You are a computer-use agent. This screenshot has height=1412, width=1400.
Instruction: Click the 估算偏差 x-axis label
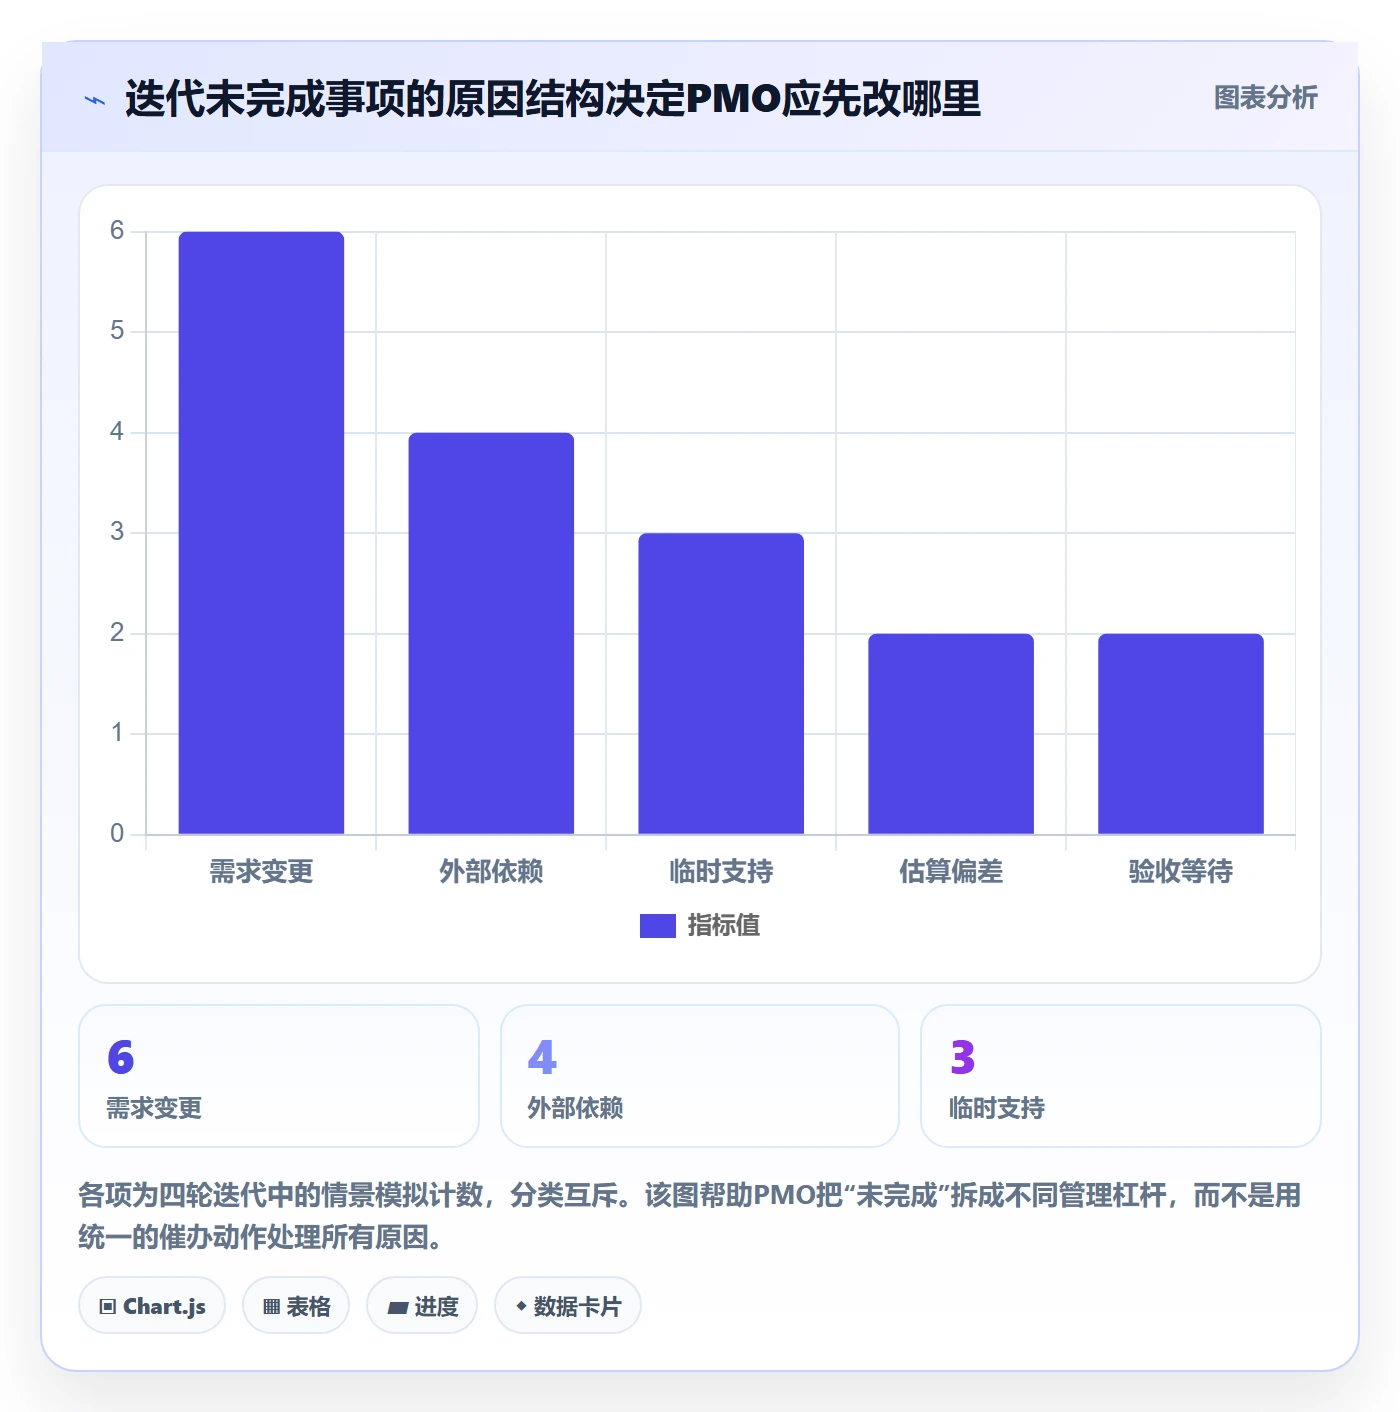coord(951,872)
